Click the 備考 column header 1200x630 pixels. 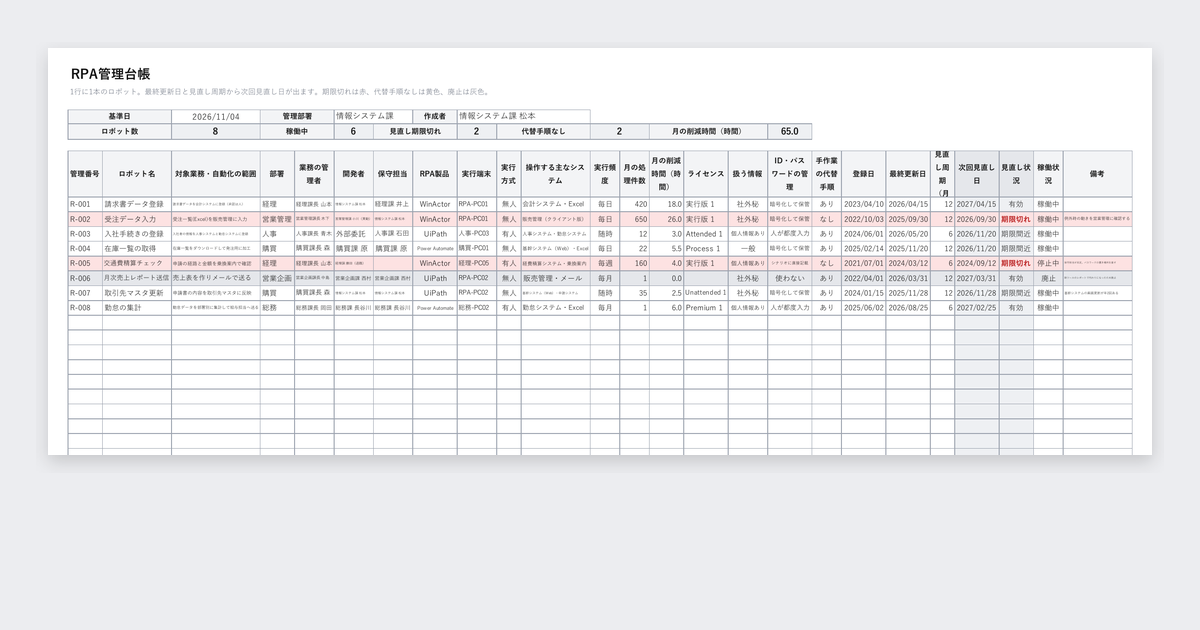tap(1097, 174)
